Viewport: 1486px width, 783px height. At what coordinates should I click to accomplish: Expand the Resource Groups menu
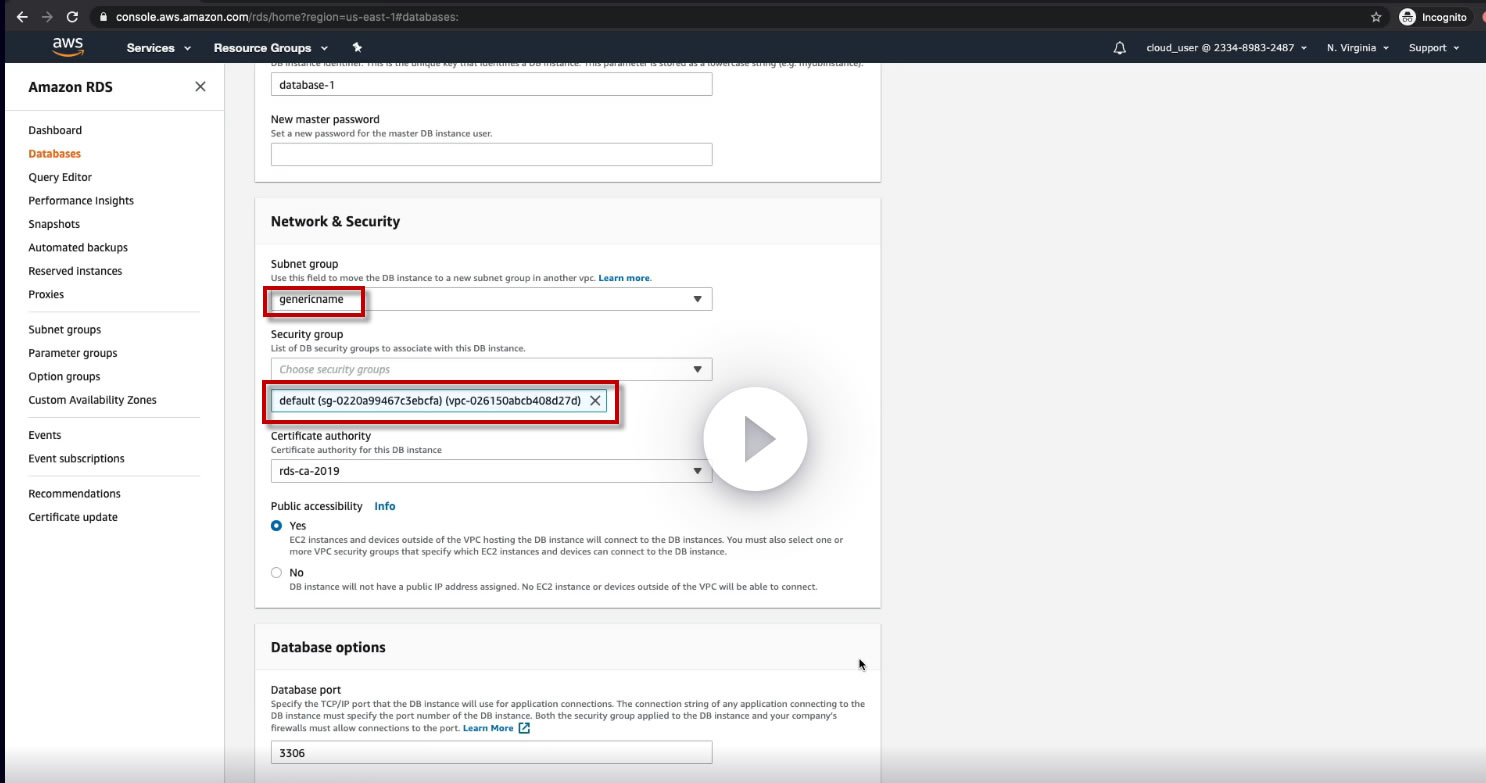[270, 48]
